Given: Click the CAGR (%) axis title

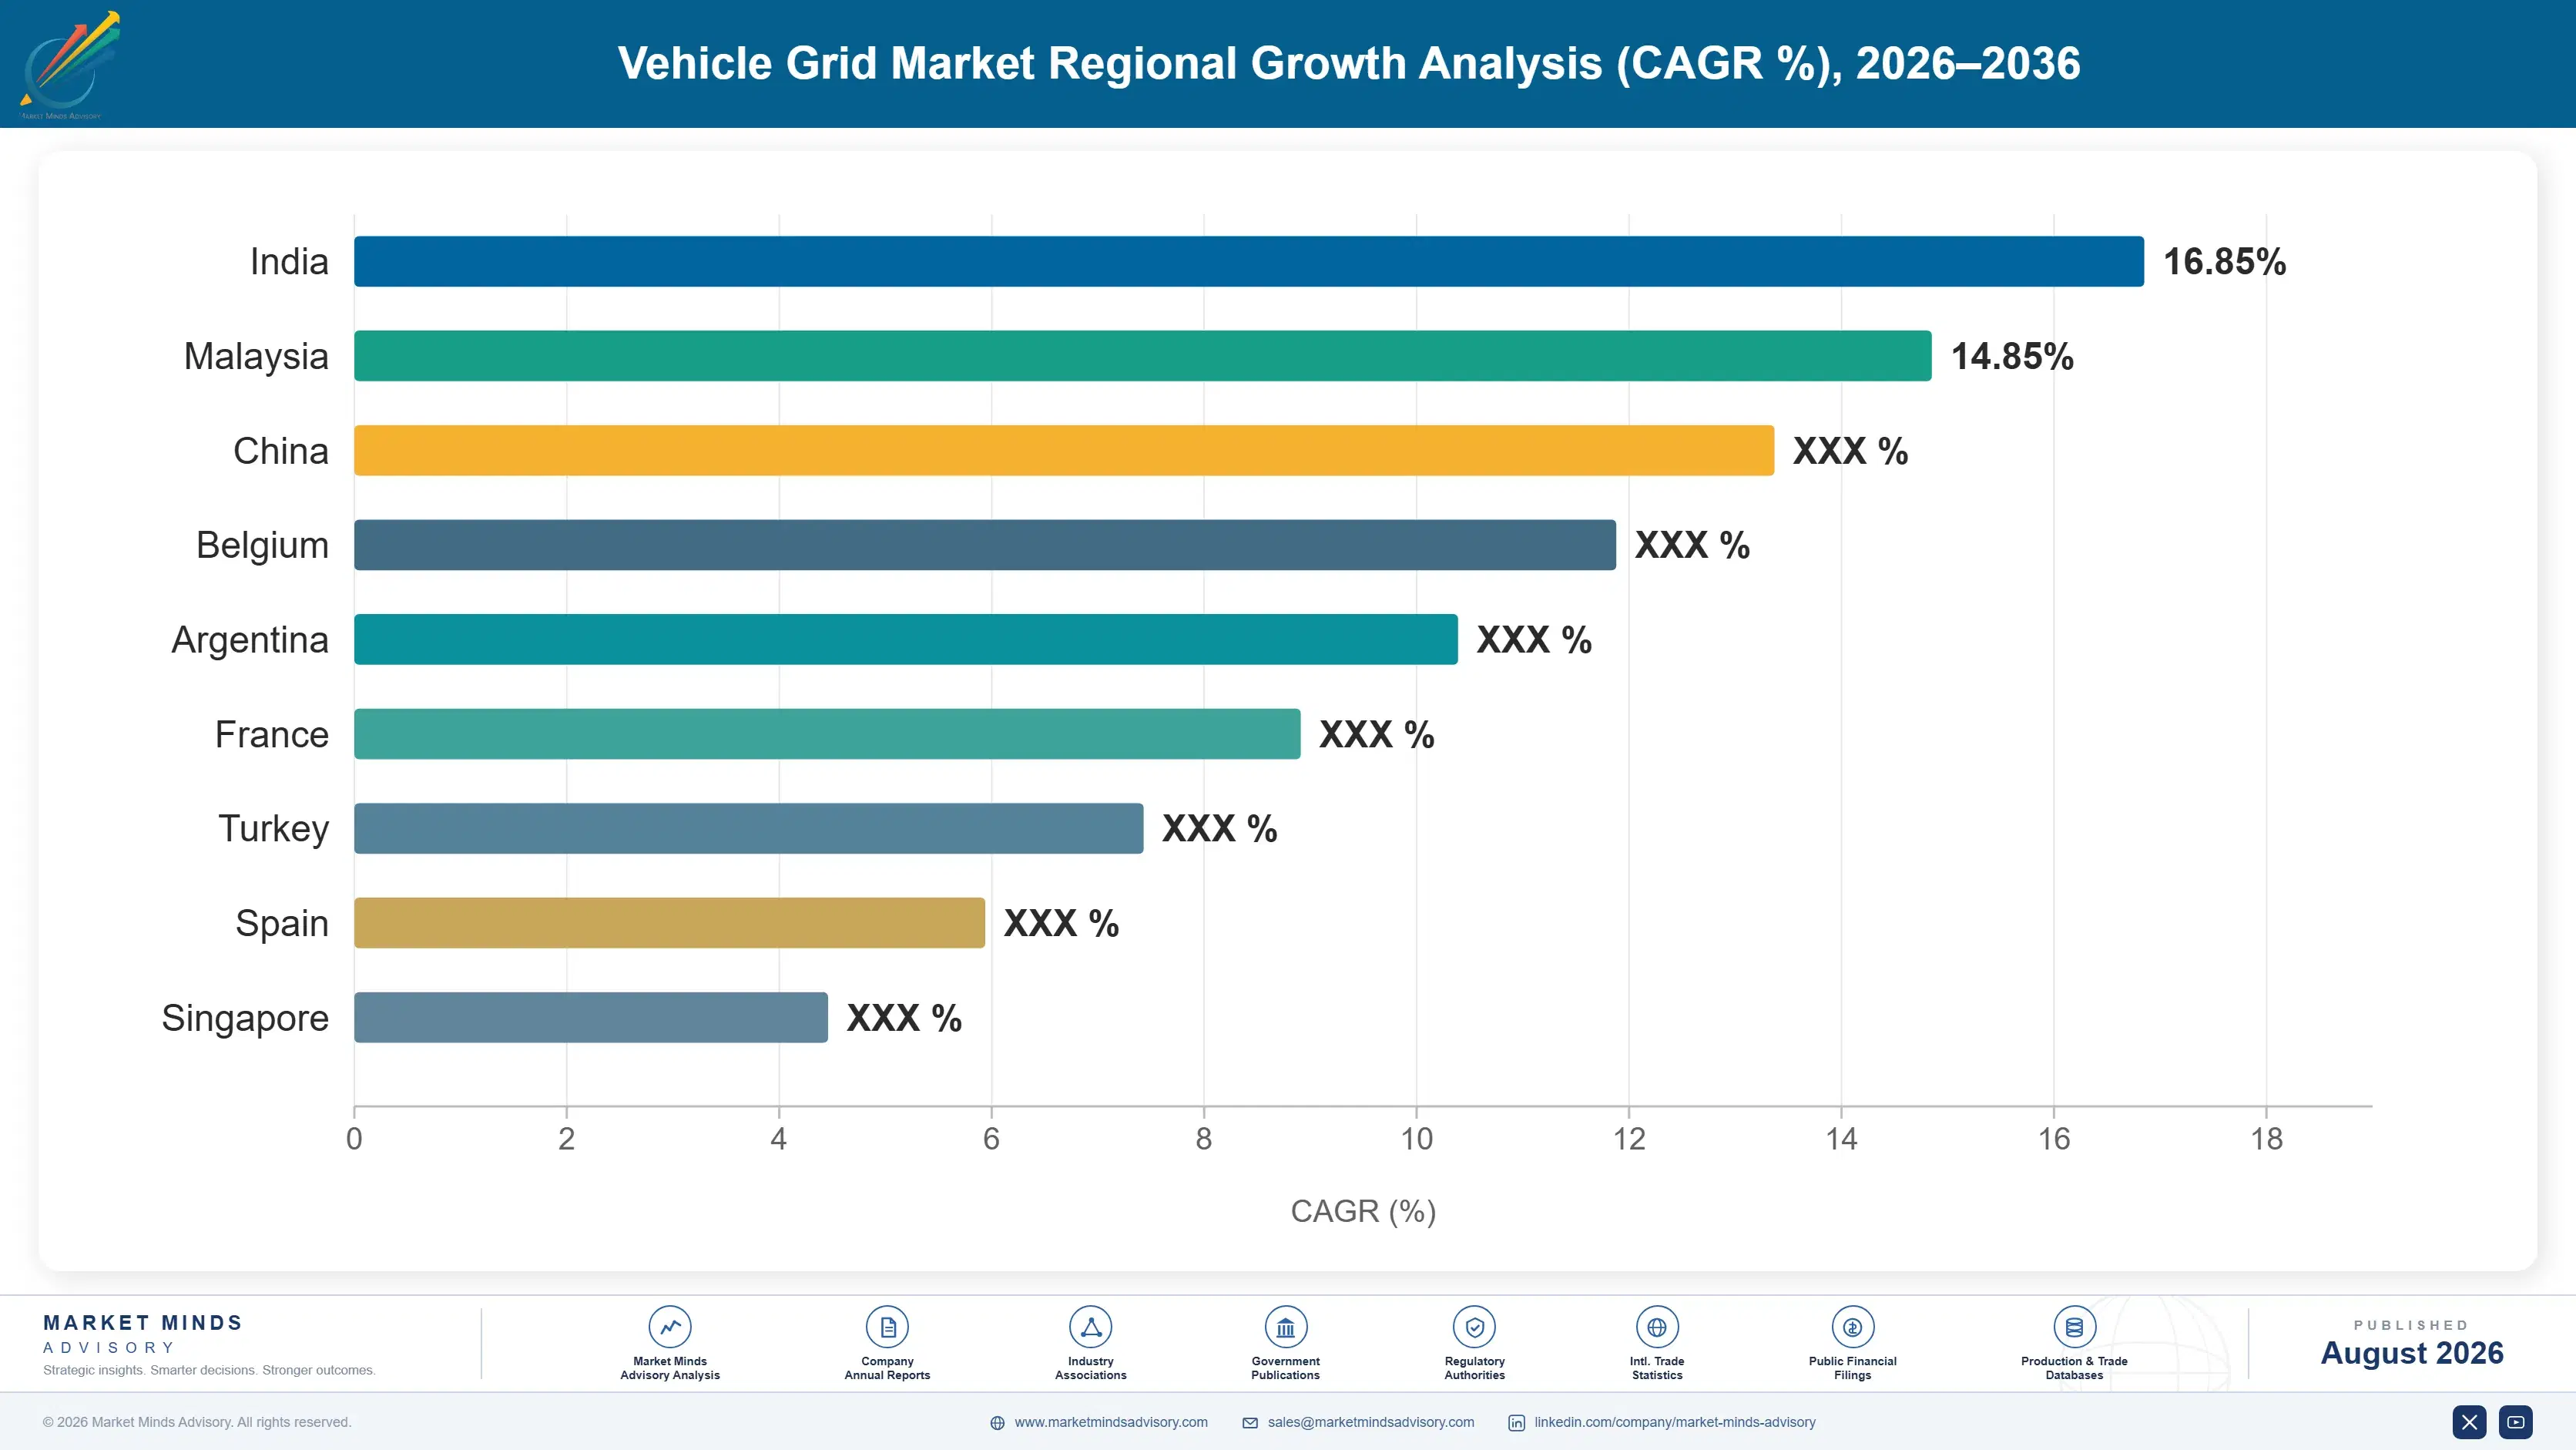Looking at the screenshot, I should (1363, 1211).
